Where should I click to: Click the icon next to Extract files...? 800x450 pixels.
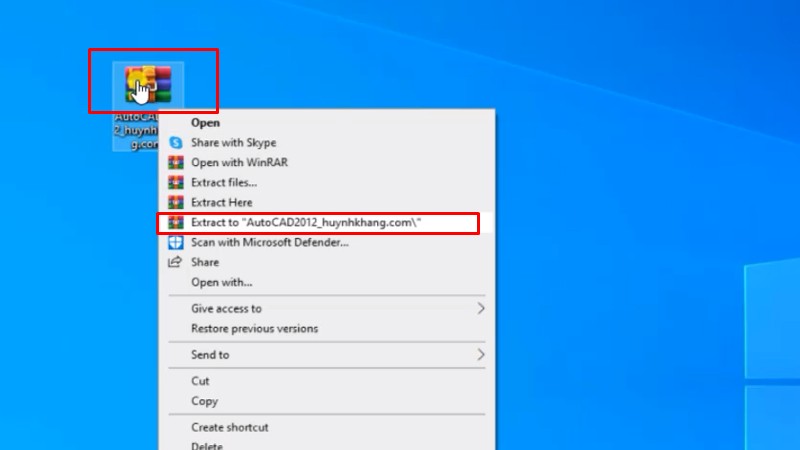click(176, 183)
